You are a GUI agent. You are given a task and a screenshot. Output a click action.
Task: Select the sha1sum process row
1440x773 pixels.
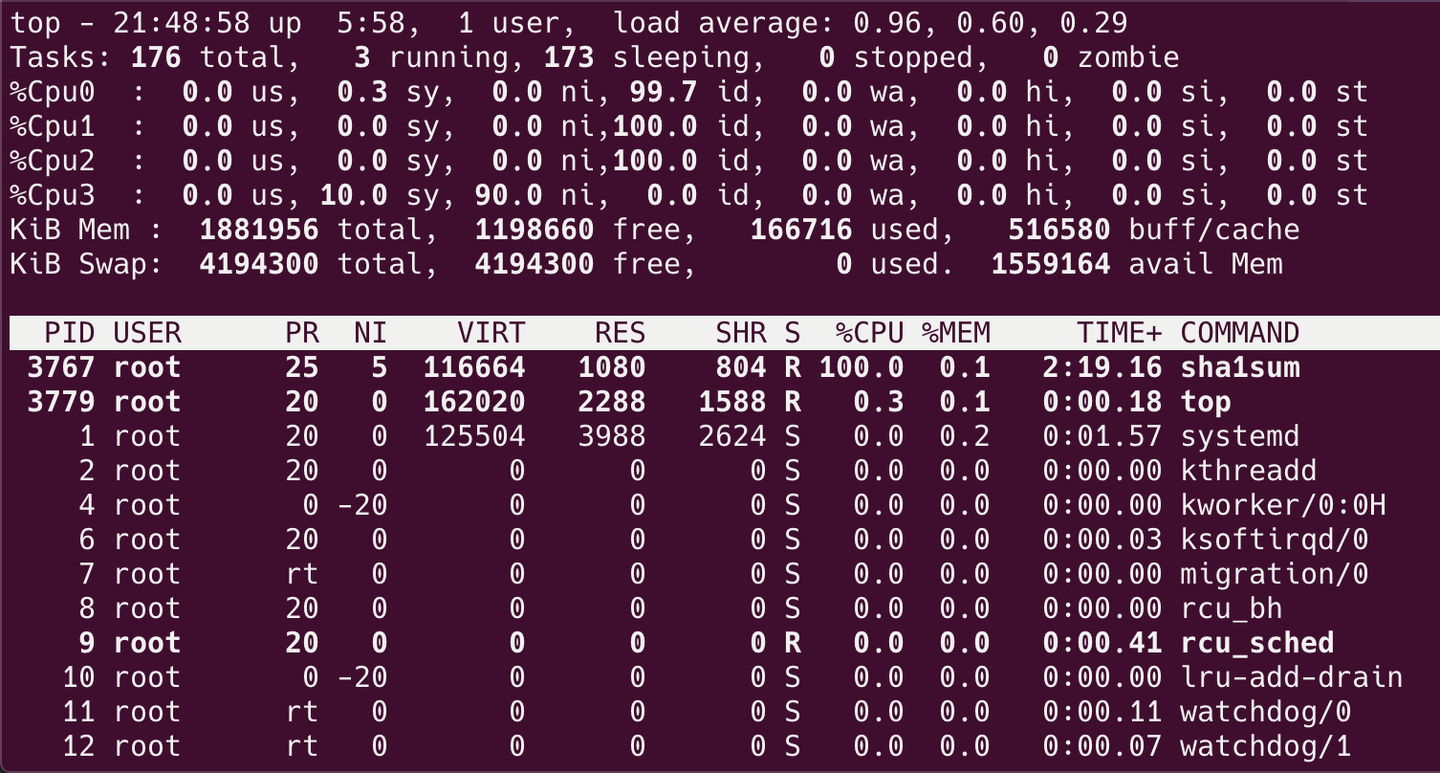[700, 367]
